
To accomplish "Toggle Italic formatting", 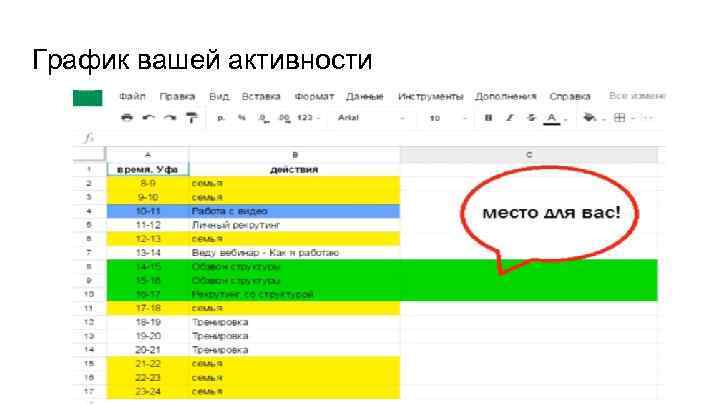I will [510, 118].
